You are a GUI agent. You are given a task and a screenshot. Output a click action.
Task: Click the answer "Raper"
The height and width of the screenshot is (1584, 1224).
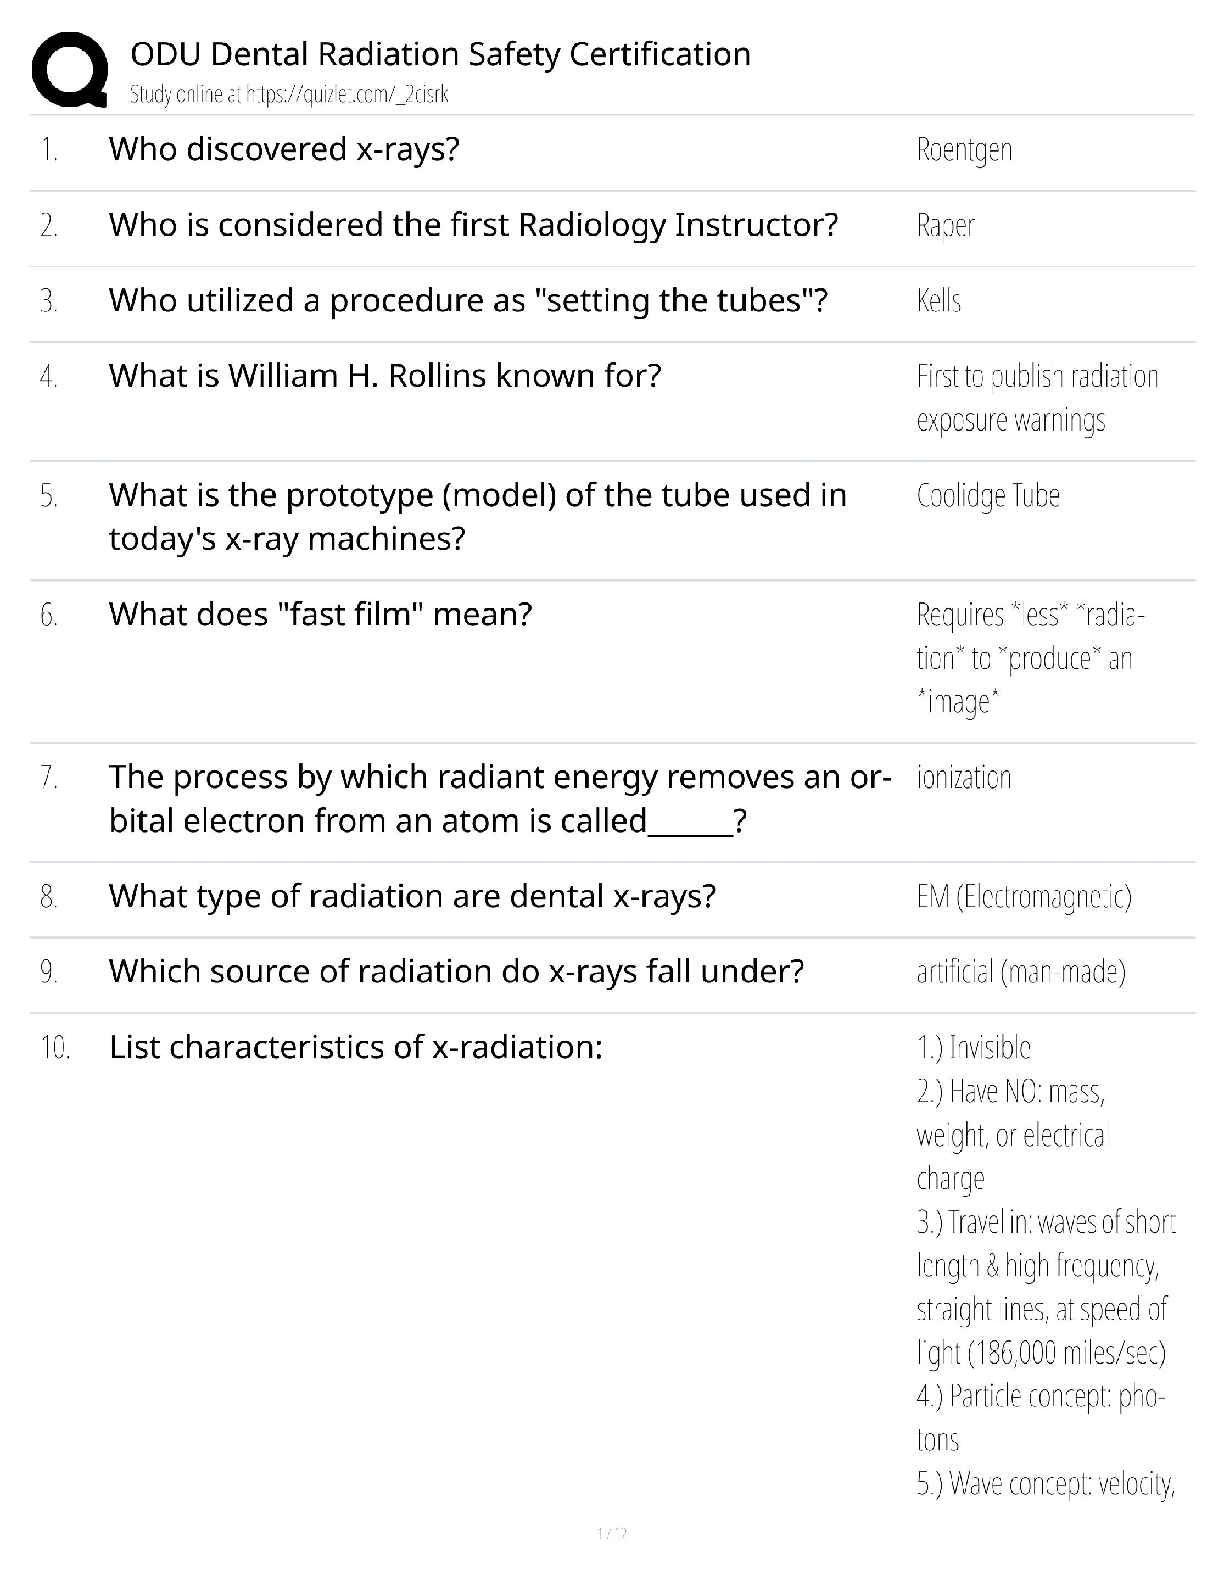click(x=945, y=226)
